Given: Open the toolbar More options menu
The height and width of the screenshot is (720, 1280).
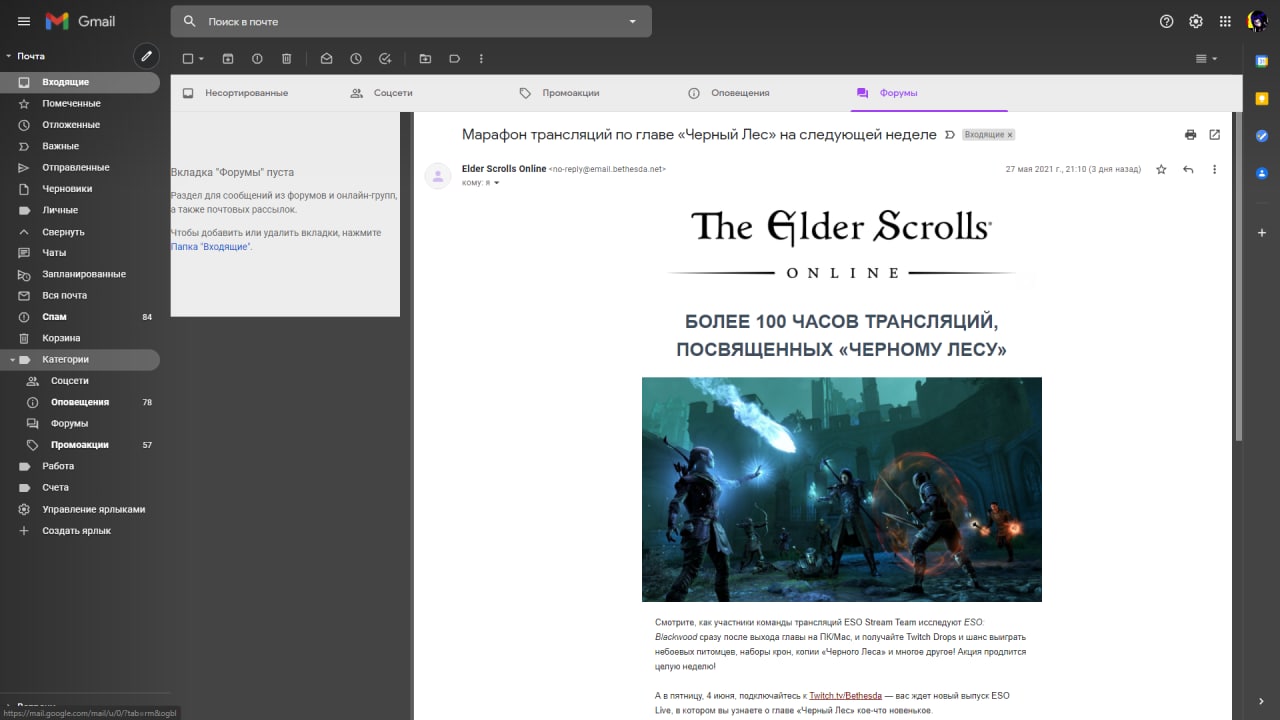Looking at the screenshot, I should 481,59.
